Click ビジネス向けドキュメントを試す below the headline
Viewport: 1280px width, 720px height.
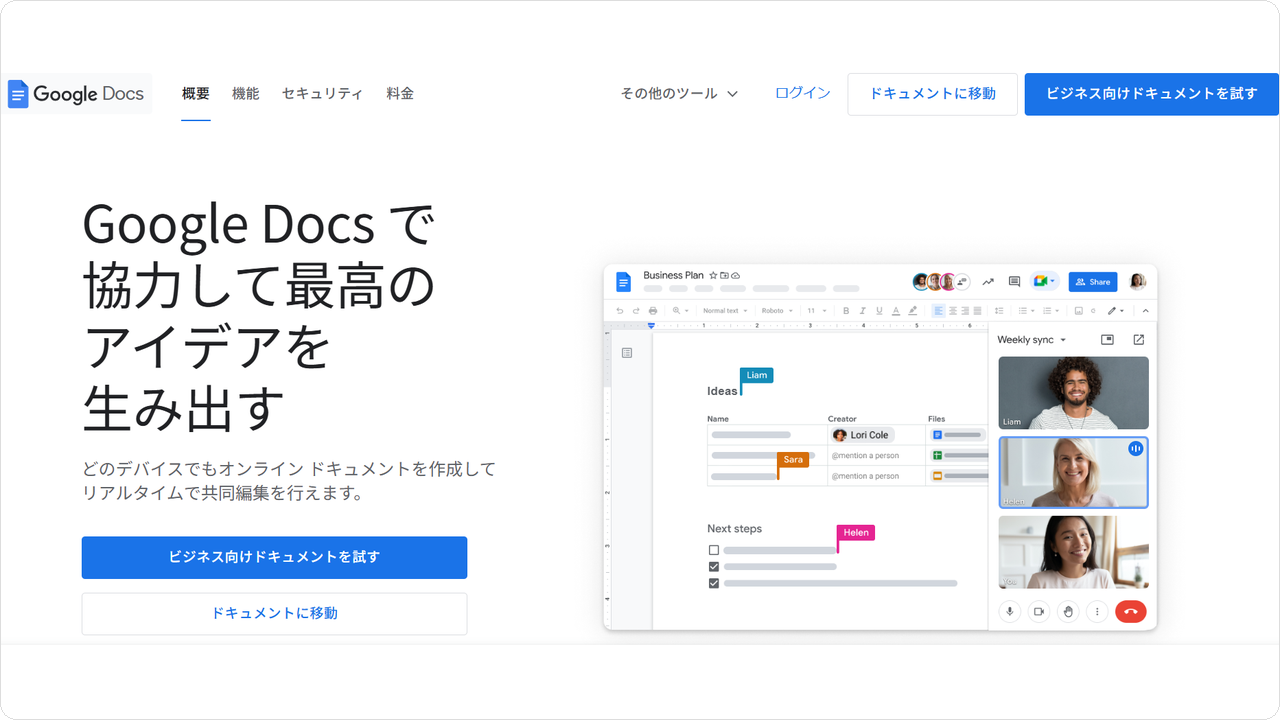click(274, 557)
